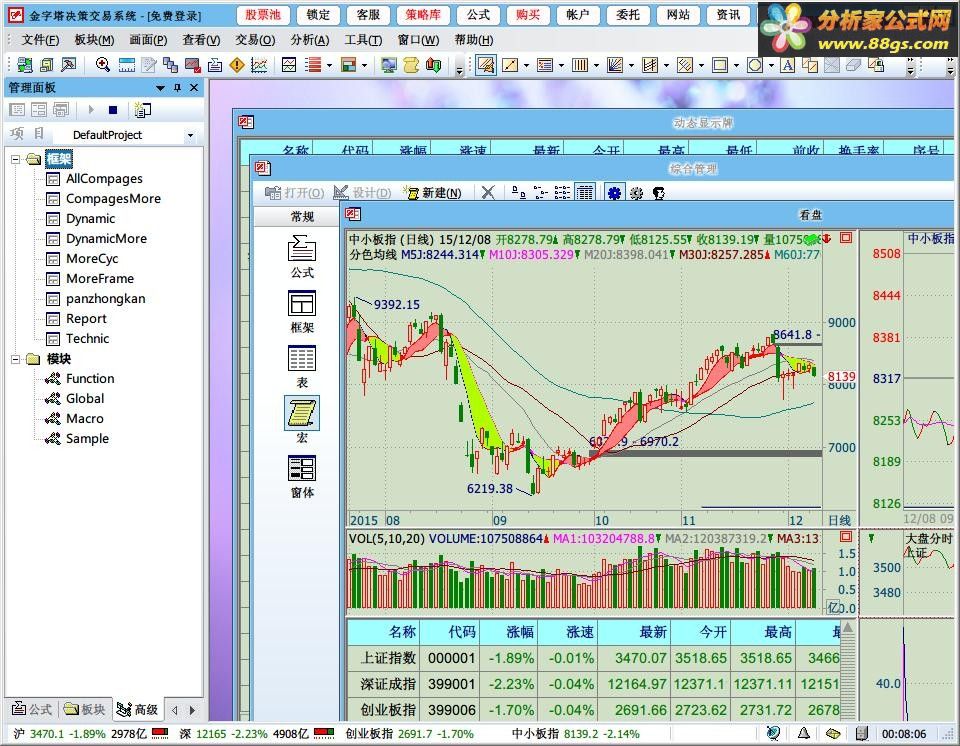
Task: Click the 委托 button
Action: click(628, 15)
